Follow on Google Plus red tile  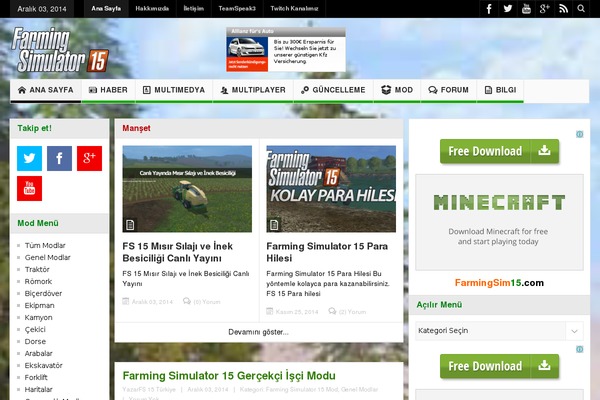point(89,158)
